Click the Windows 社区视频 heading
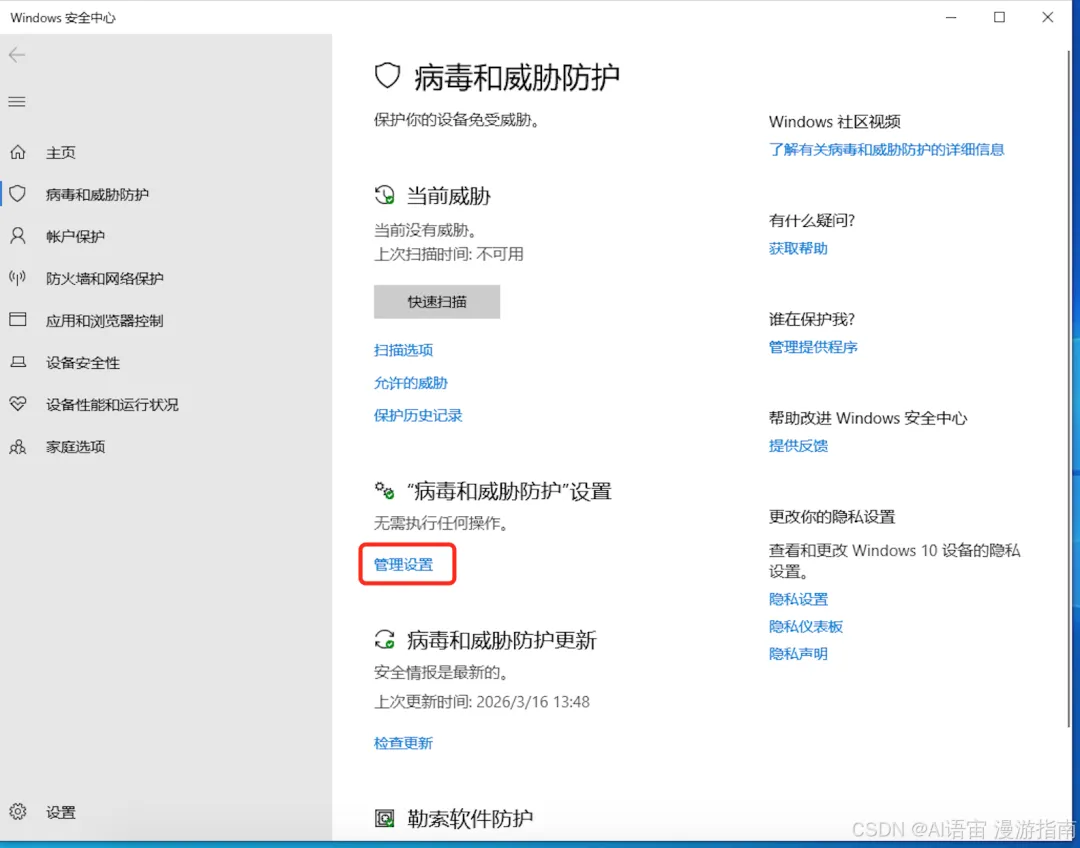 click(x=835, y=122)
